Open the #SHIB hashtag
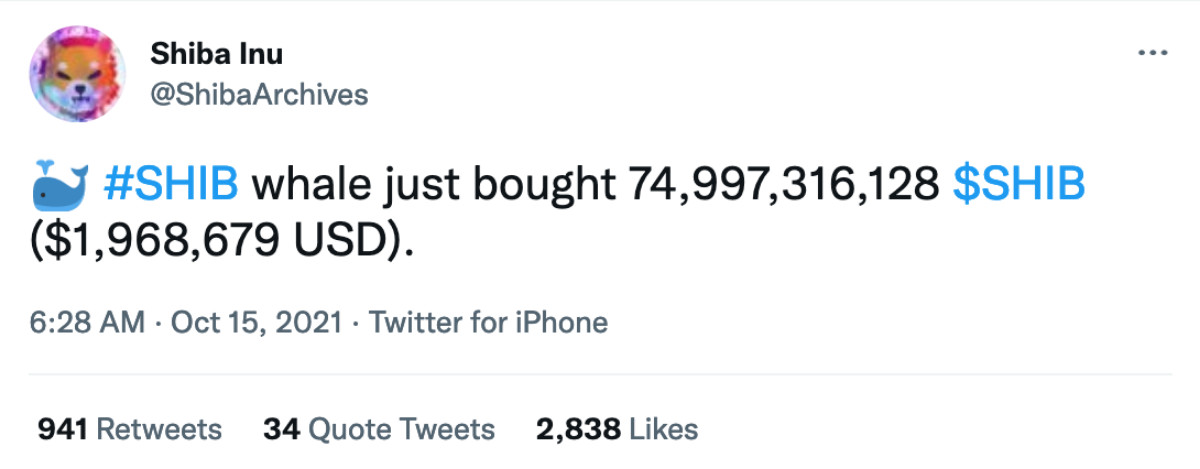The height and width of the screenshot is (469, 1200). (x=170, y=184)
